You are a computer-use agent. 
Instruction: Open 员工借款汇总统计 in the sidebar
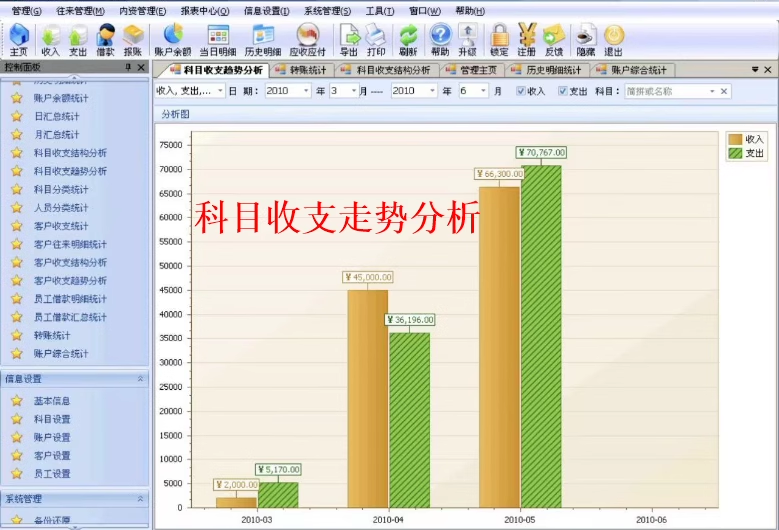coord(70,317)
